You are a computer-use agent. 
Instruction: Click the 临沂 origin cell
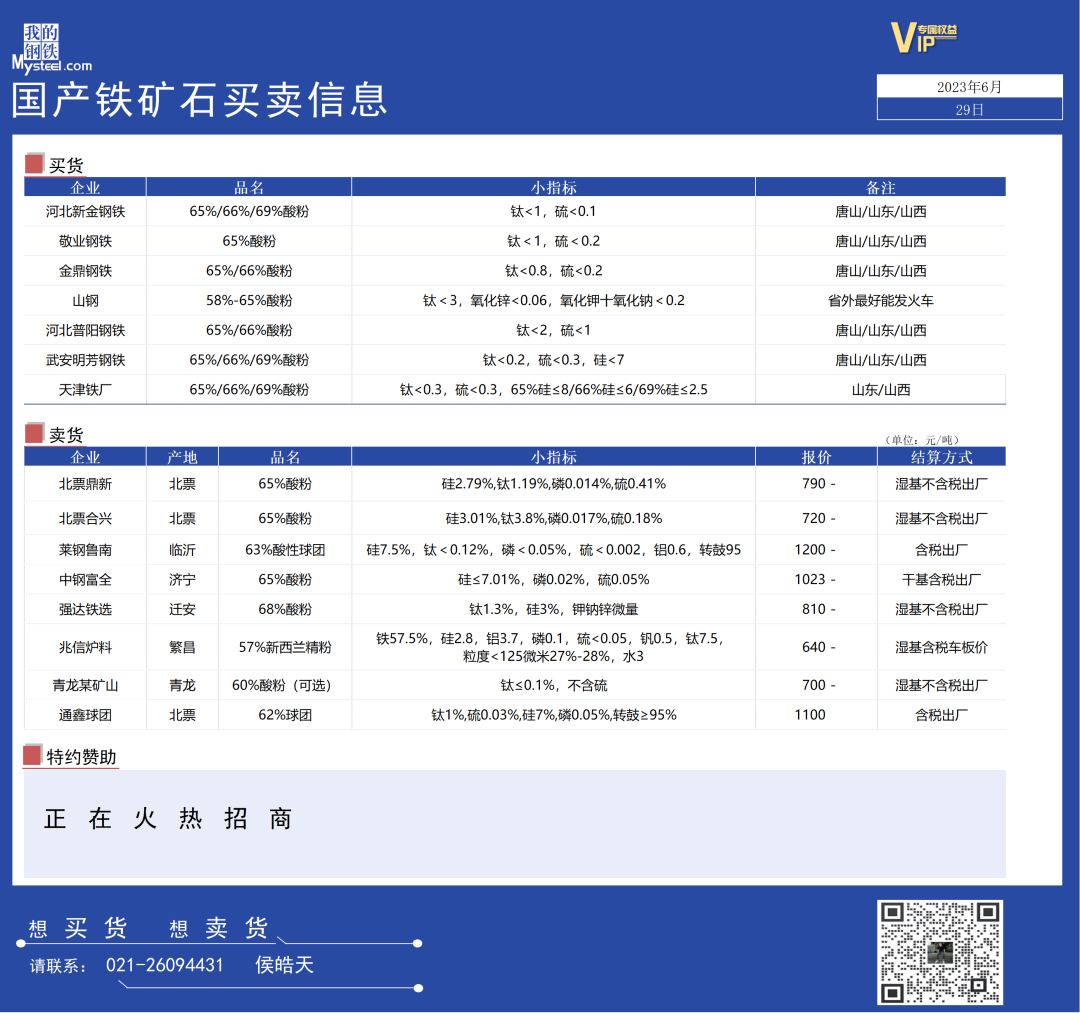[182, 550]
